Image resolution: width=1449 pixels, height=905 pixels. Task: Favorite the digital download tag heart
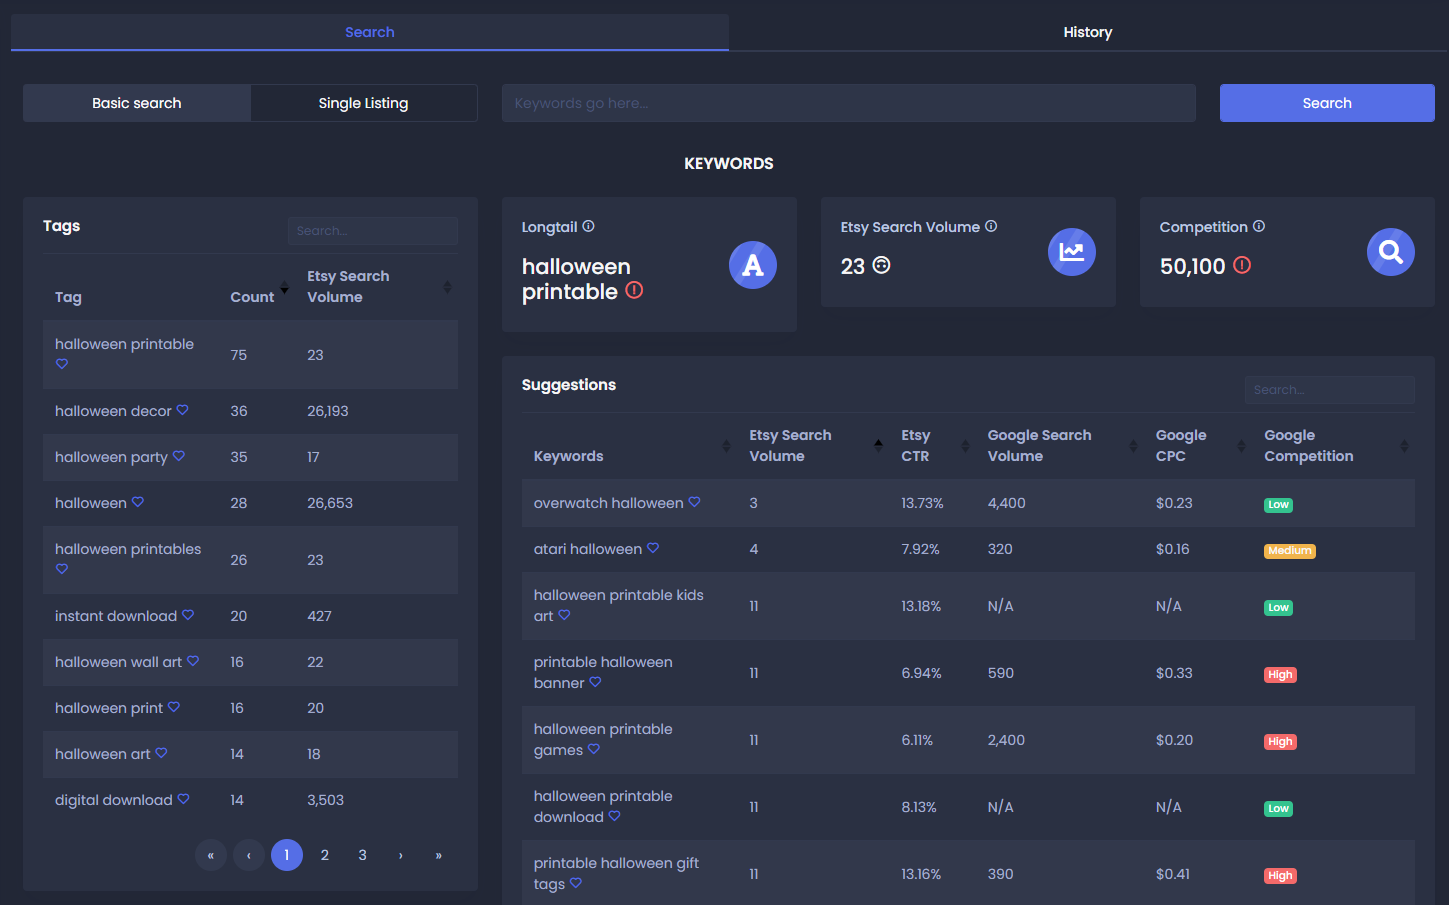tap(183, 799)
